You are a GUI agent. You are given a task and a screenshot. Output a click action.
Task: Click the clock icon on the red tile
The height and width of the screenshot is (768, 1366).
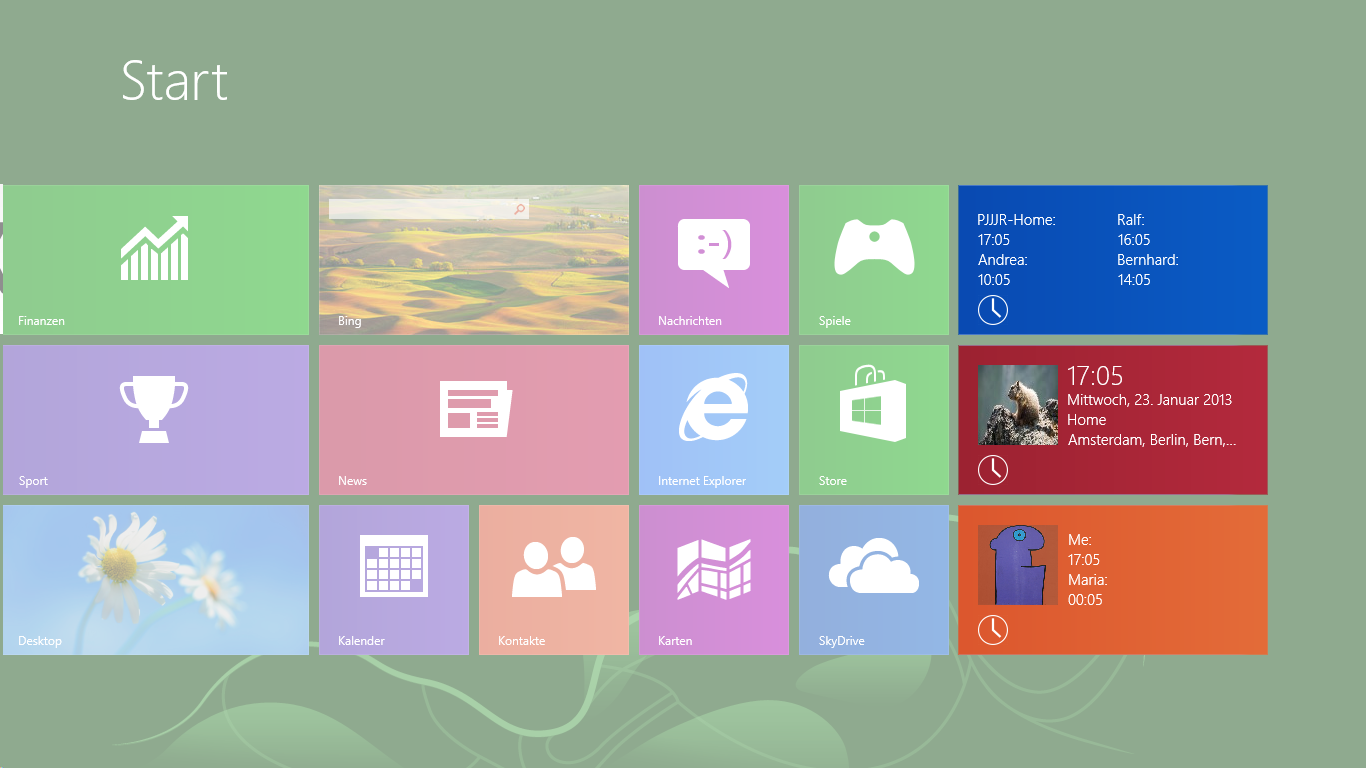coord(992,469)
